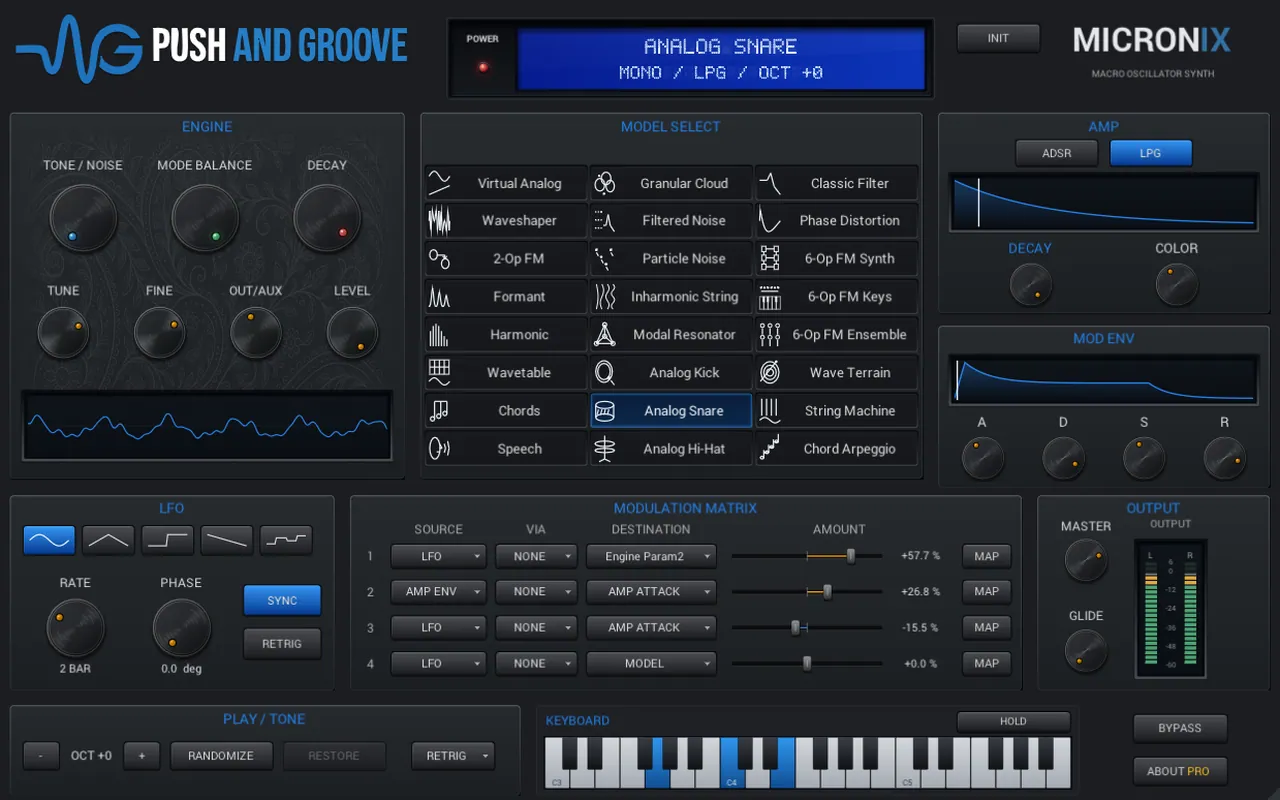Image resolution: width=1280 pixels, height=800 pixels.
Task: Click the BYPASS button
Action: 1180,728
